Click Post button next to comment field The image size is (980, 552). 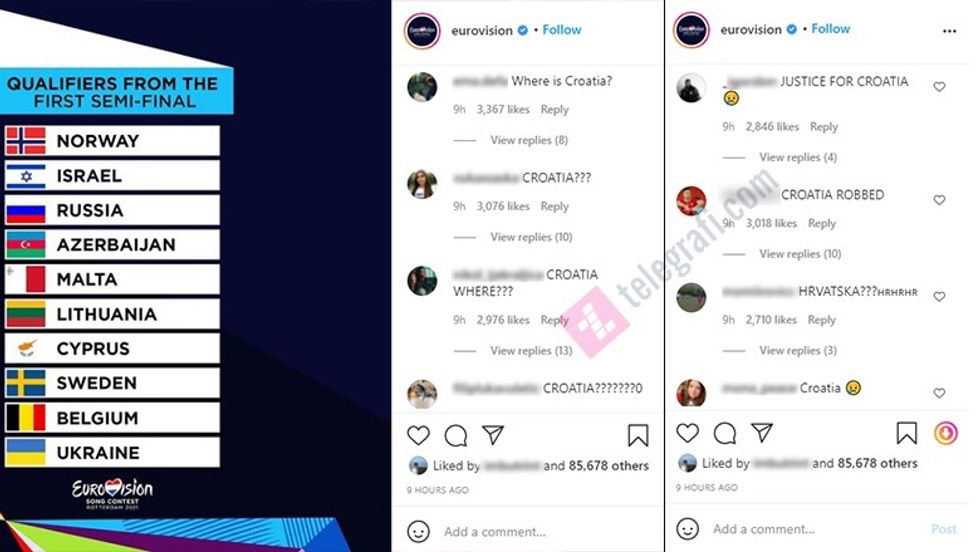click(944, 529)
